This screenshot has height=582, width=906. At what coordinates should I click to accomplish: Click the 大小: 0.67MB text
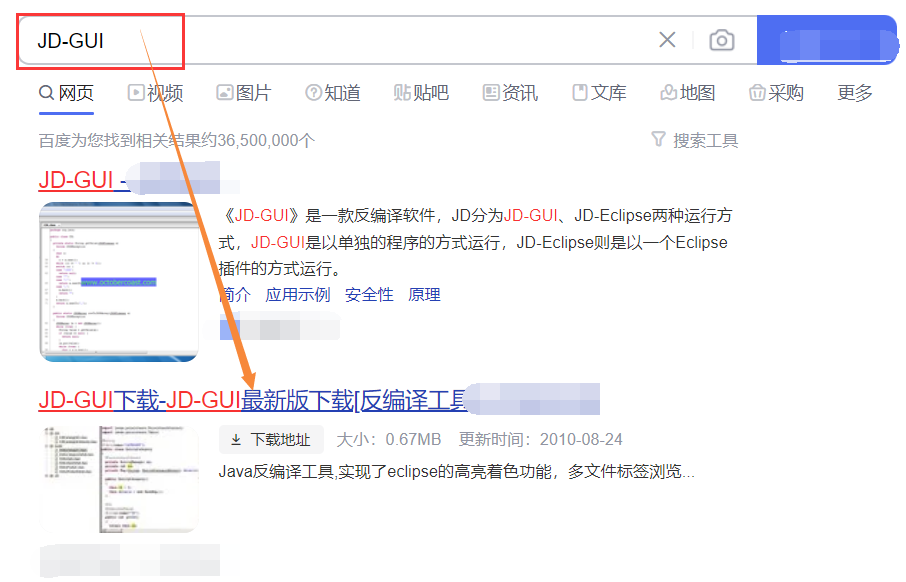click(389, 440)
